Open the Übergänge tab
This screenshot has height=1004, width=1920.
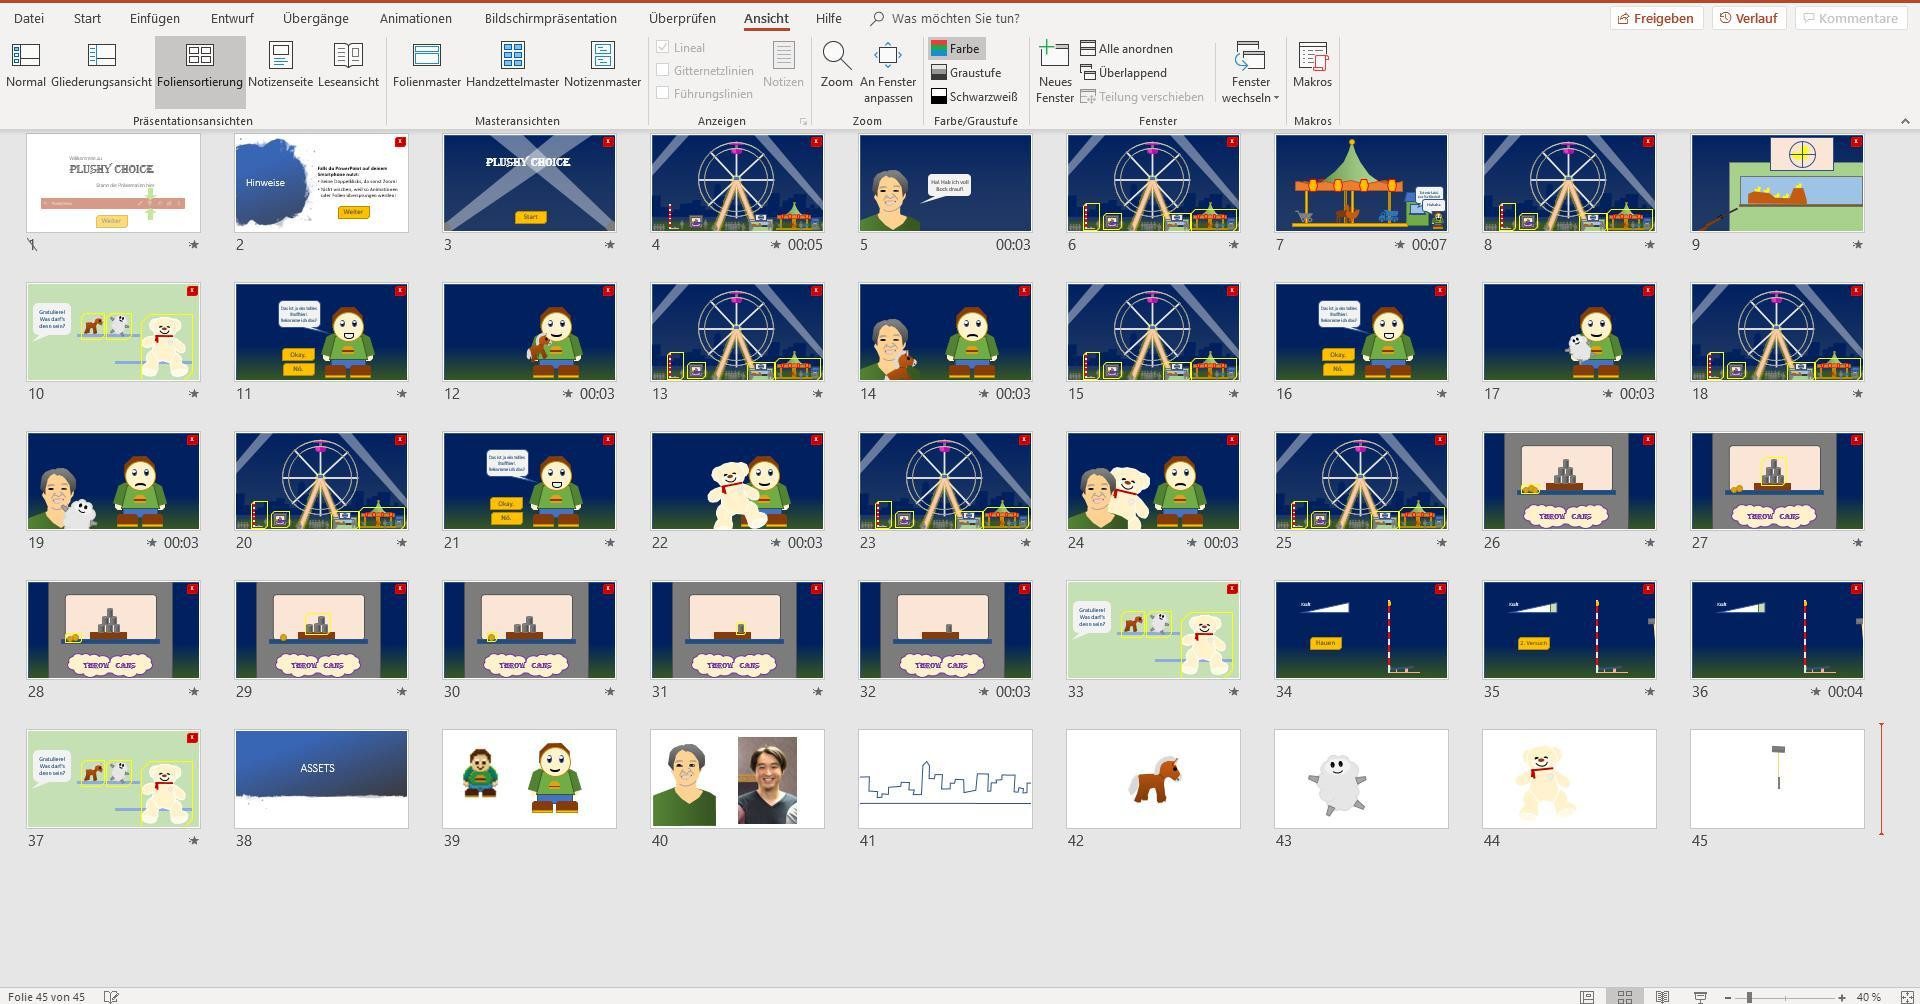coord(316,18)
